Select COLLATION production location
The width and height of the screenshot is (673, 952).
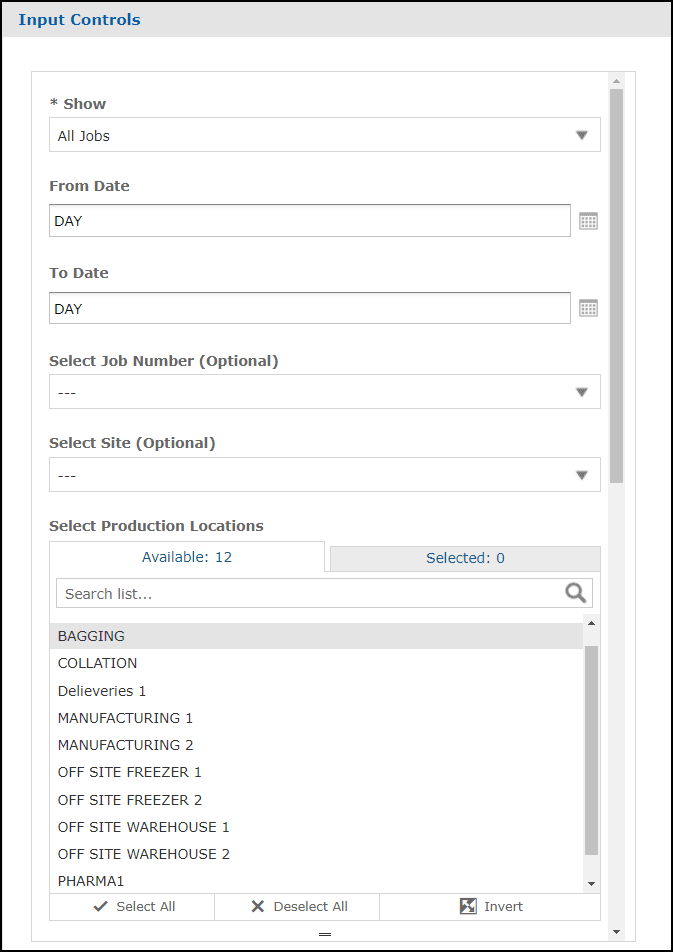coord(98,663)
